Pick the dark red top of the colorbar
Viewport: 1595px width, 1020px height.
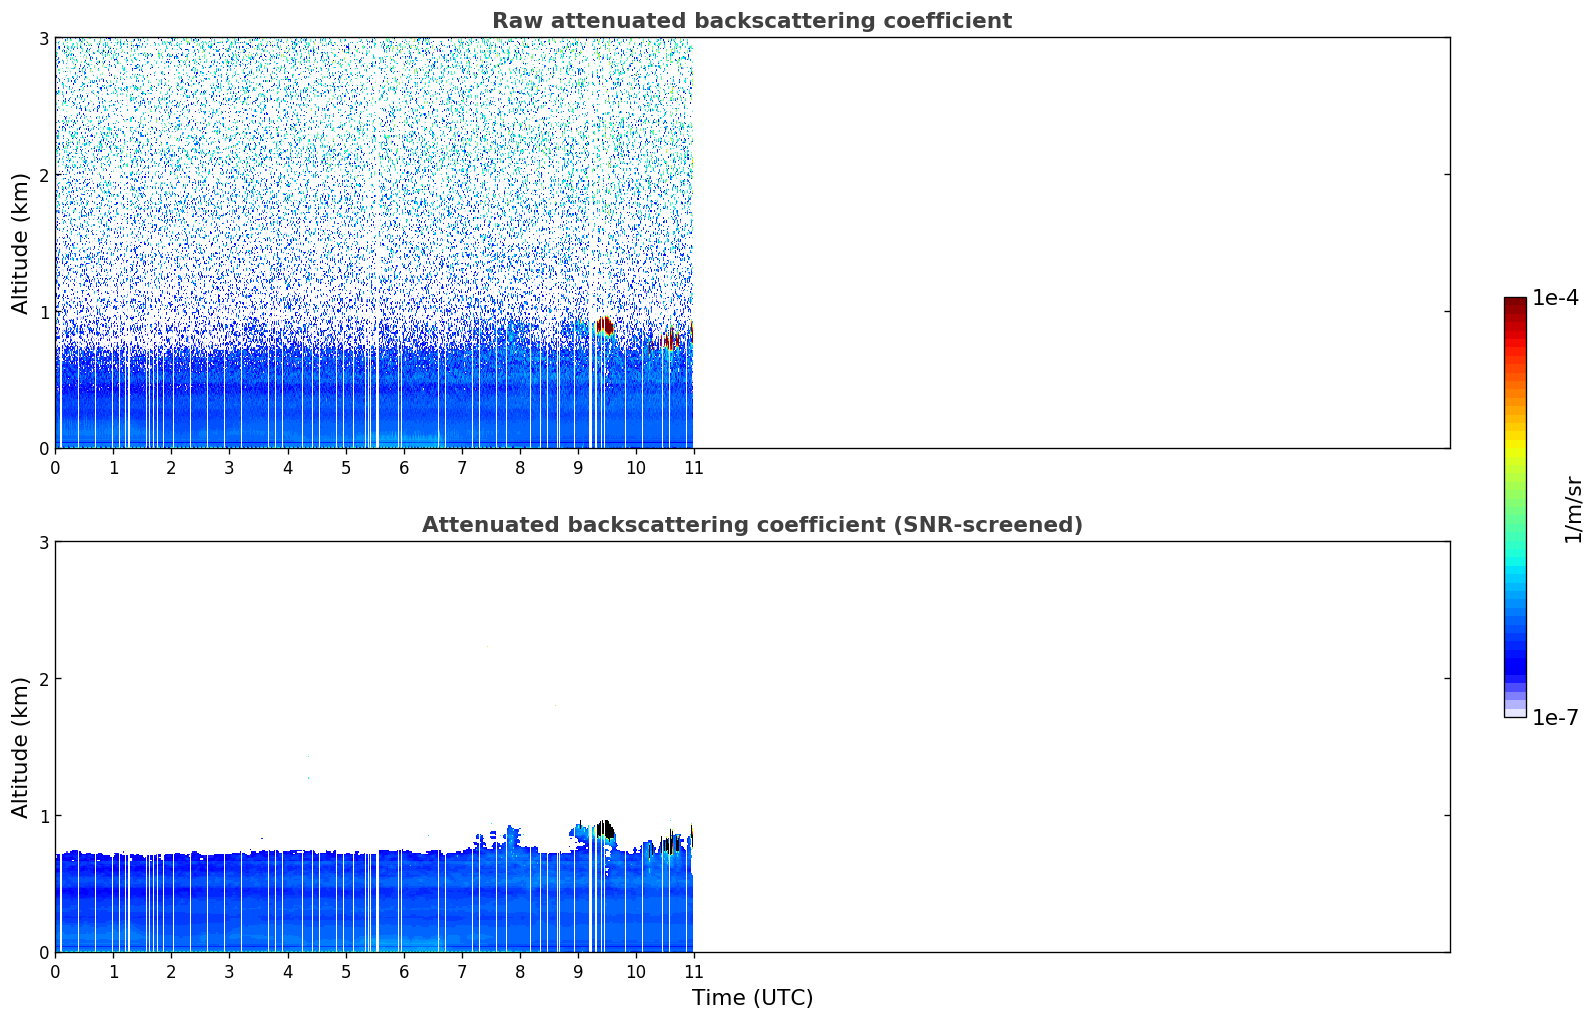pyautogui.click(x=1515, y=304)
